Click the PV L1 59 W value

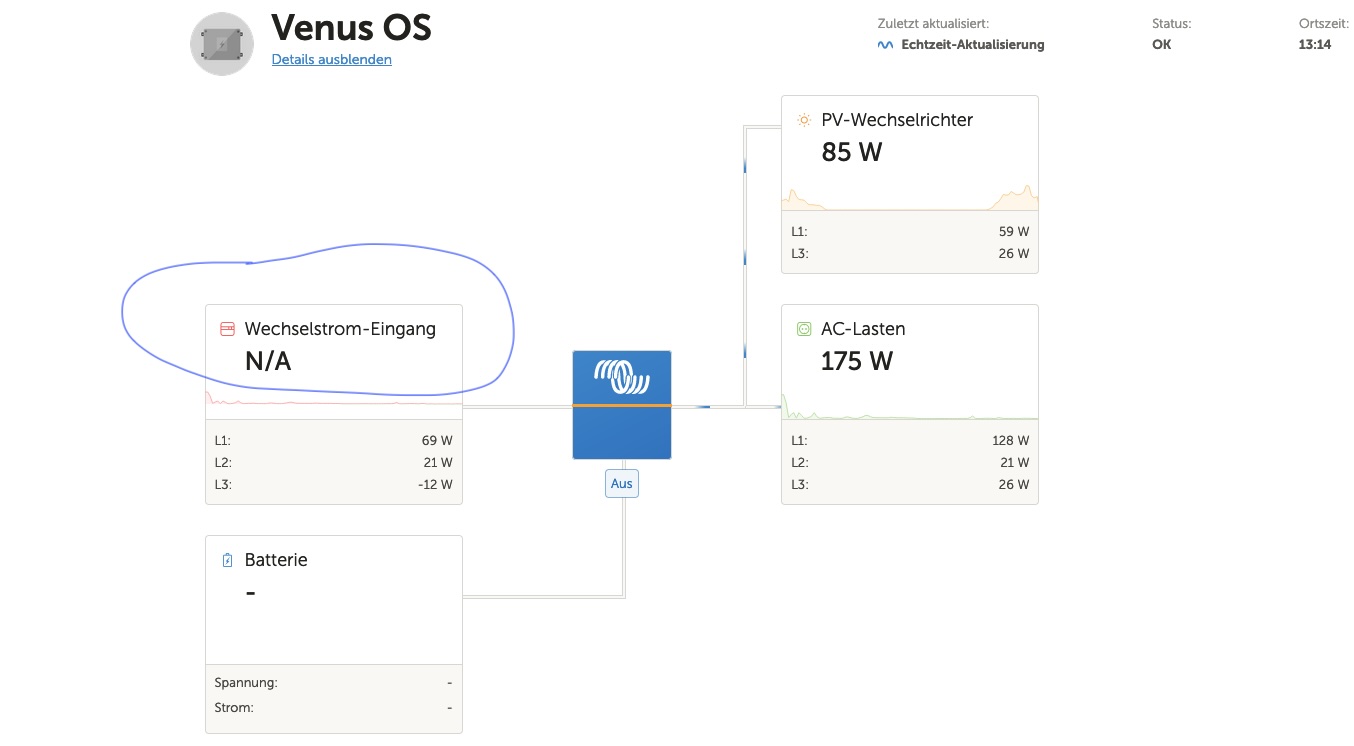[x=1014, y=231]
